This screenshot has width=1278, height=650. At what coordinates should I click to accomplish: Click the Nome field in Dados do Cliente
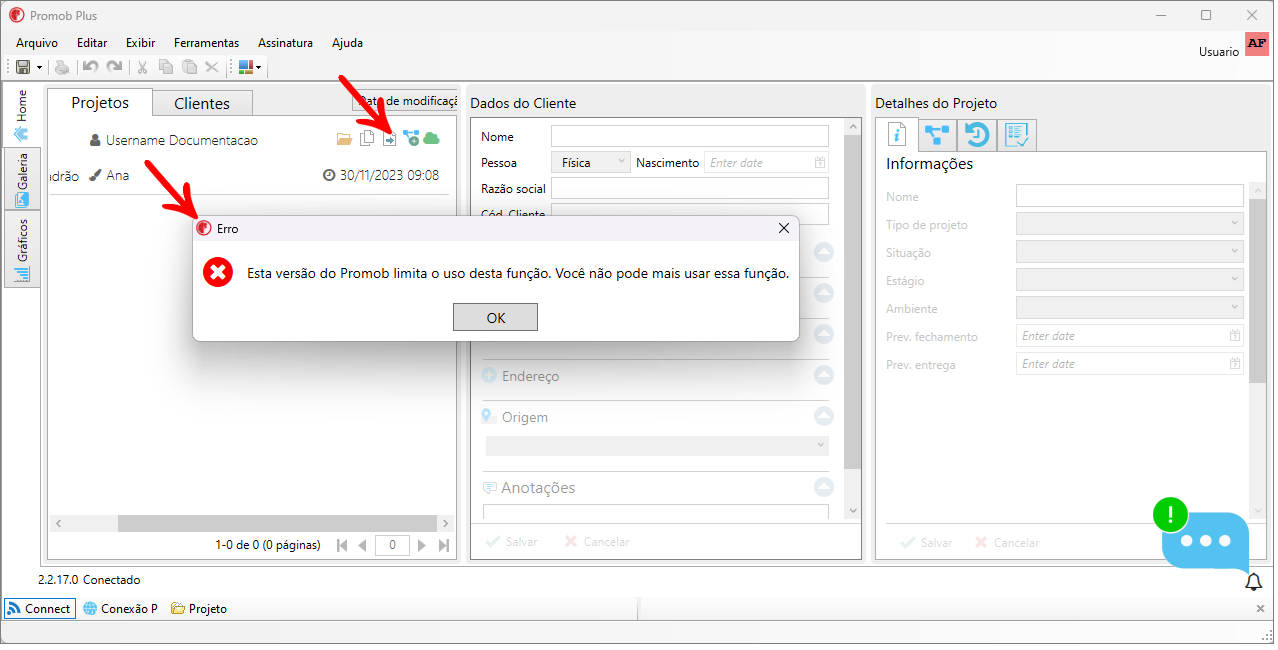690,136
